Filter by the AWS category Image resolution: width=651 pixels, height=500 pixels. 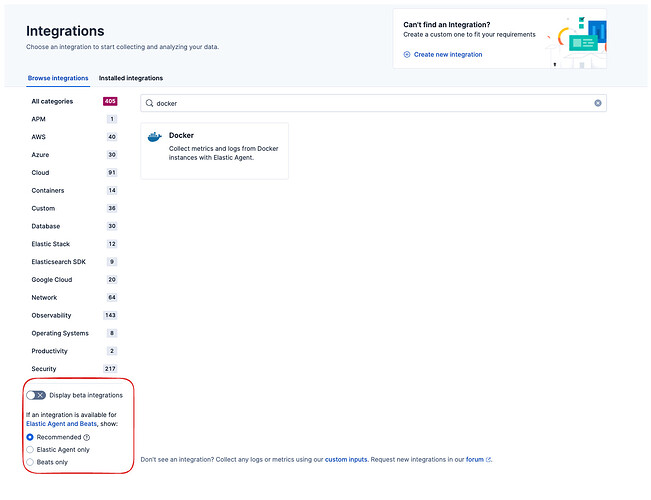(74, 137)
